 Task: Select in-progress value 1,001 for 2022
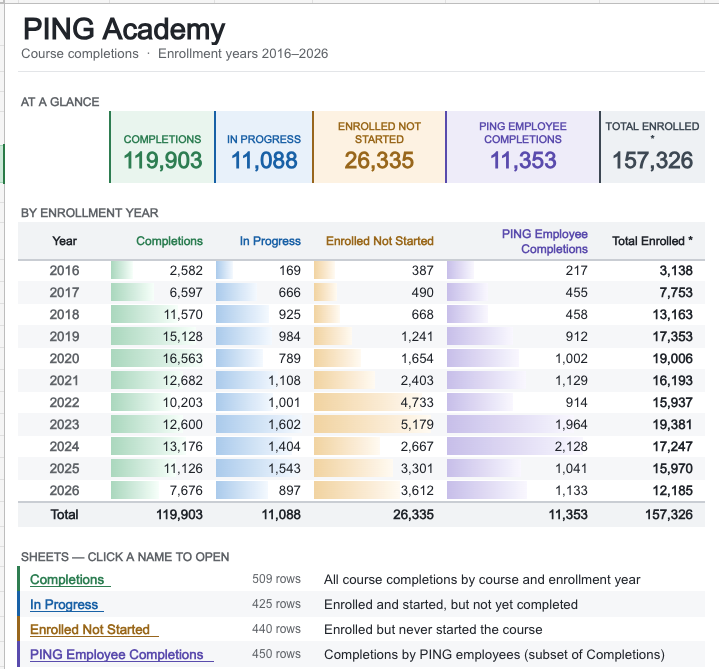tap(284, 403)
